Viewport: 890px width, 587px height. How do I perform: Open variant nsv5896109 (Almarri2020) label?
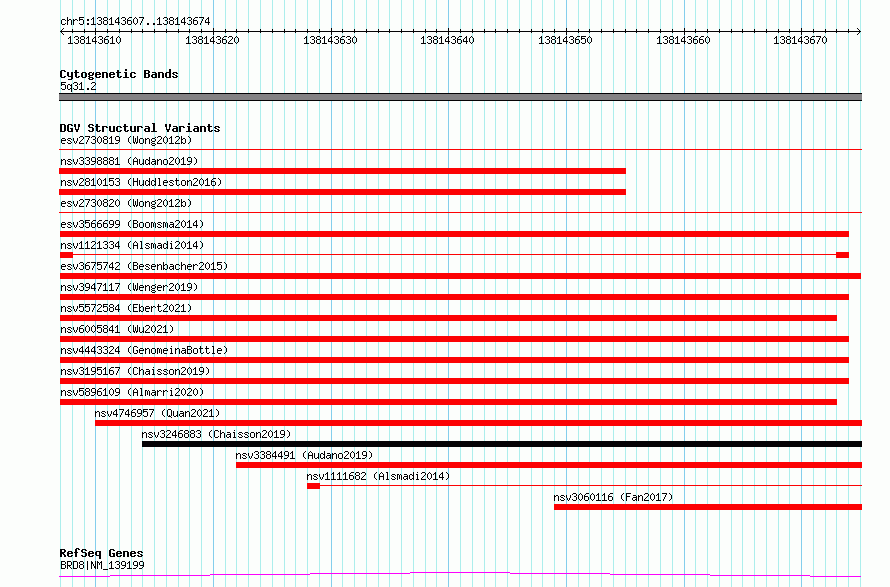pyautogui.click(x=132, y=392)
